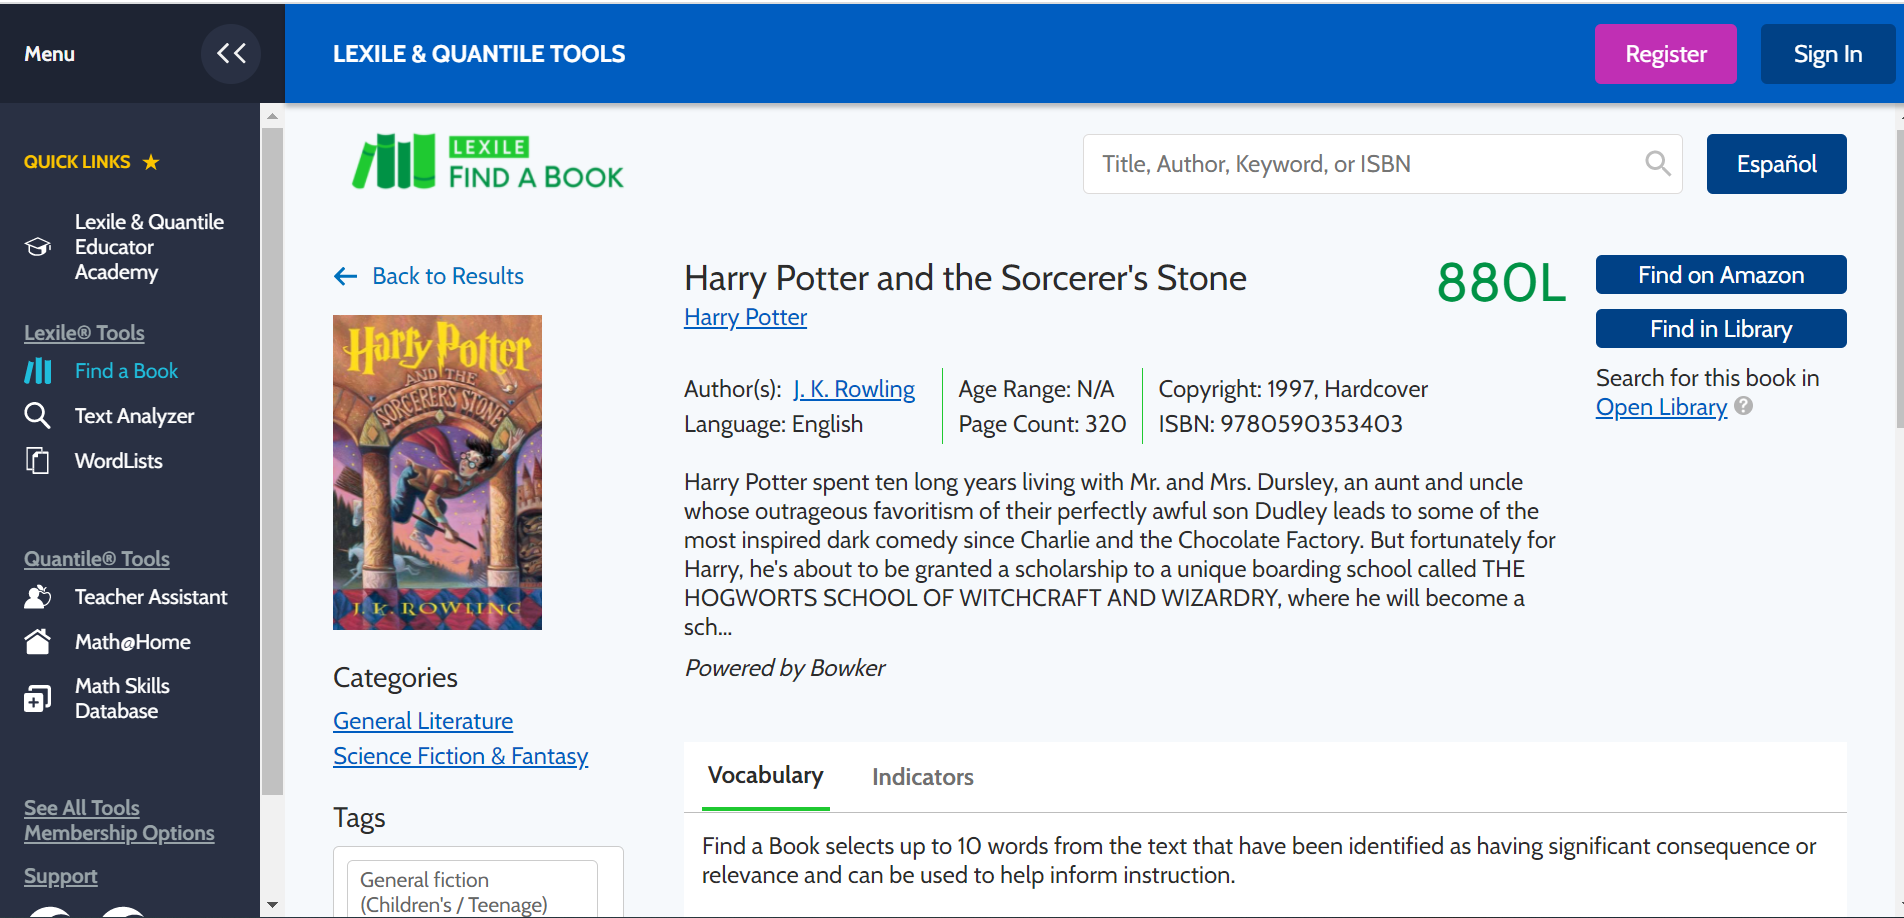
Task: Select Math@Home in sidebar
Action: (132, 642)
